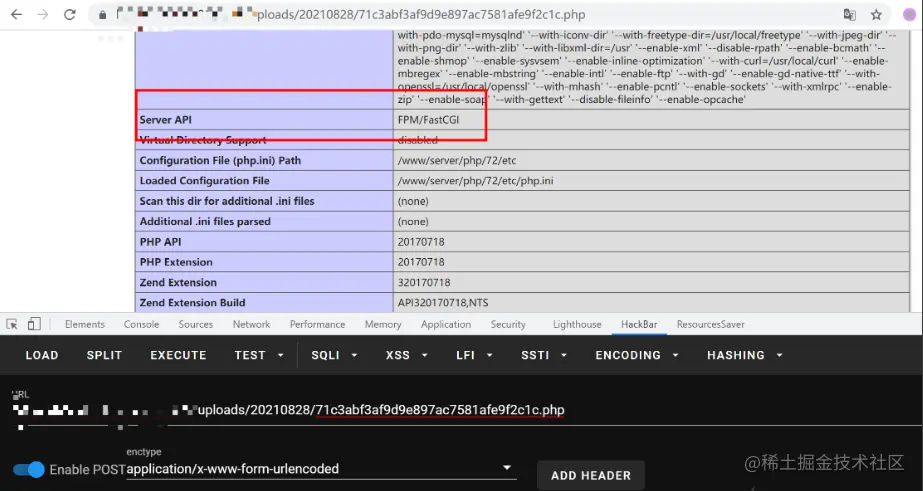Reload the page with the refresh icon
923x491 pixels.
click(69, 15)
